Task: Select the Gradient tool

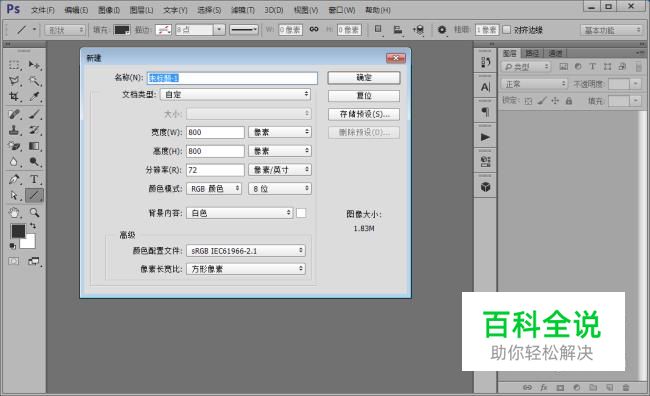Action: click(x=34, y=146)
